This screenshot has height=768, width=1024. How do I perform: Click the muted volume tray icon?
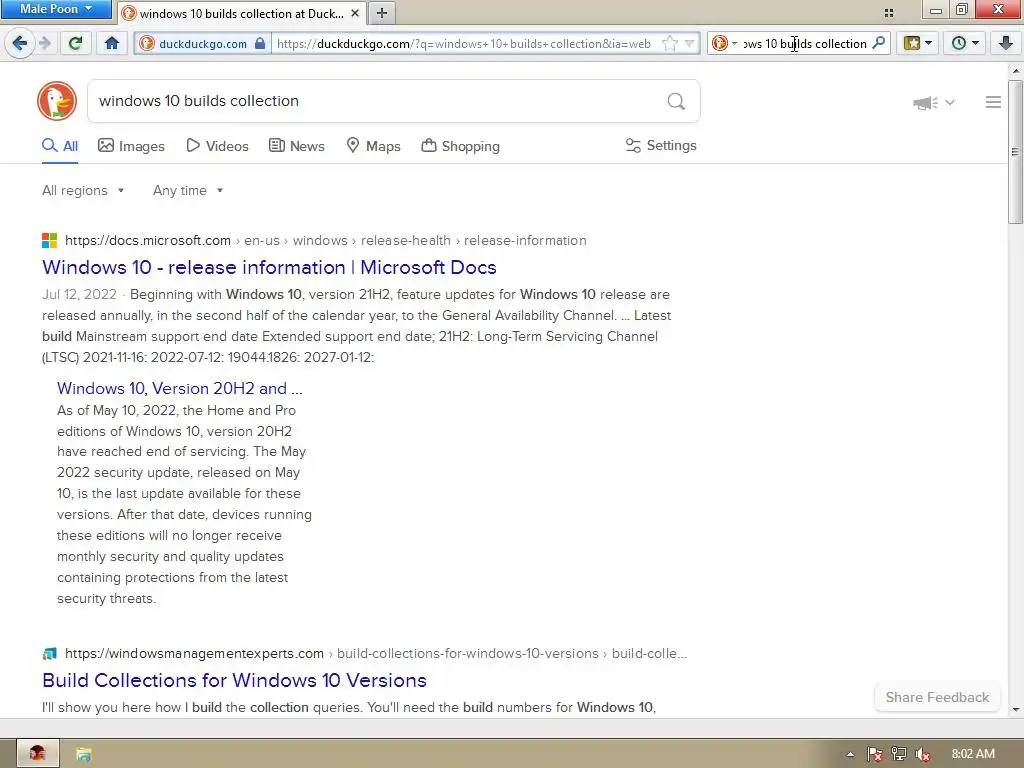pos(923,754)
